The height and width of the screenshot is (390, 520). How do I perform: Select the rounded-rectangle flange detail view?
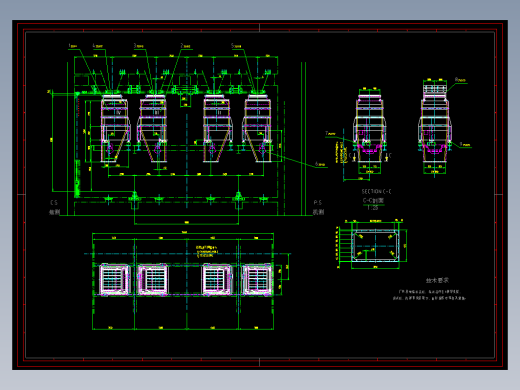tap(375, 245)
